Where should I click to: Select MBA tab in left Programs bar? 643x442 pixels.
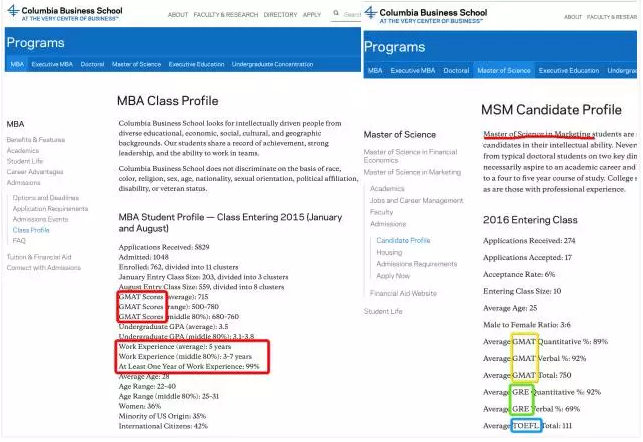pyautogui.click(x=17, y=64)
